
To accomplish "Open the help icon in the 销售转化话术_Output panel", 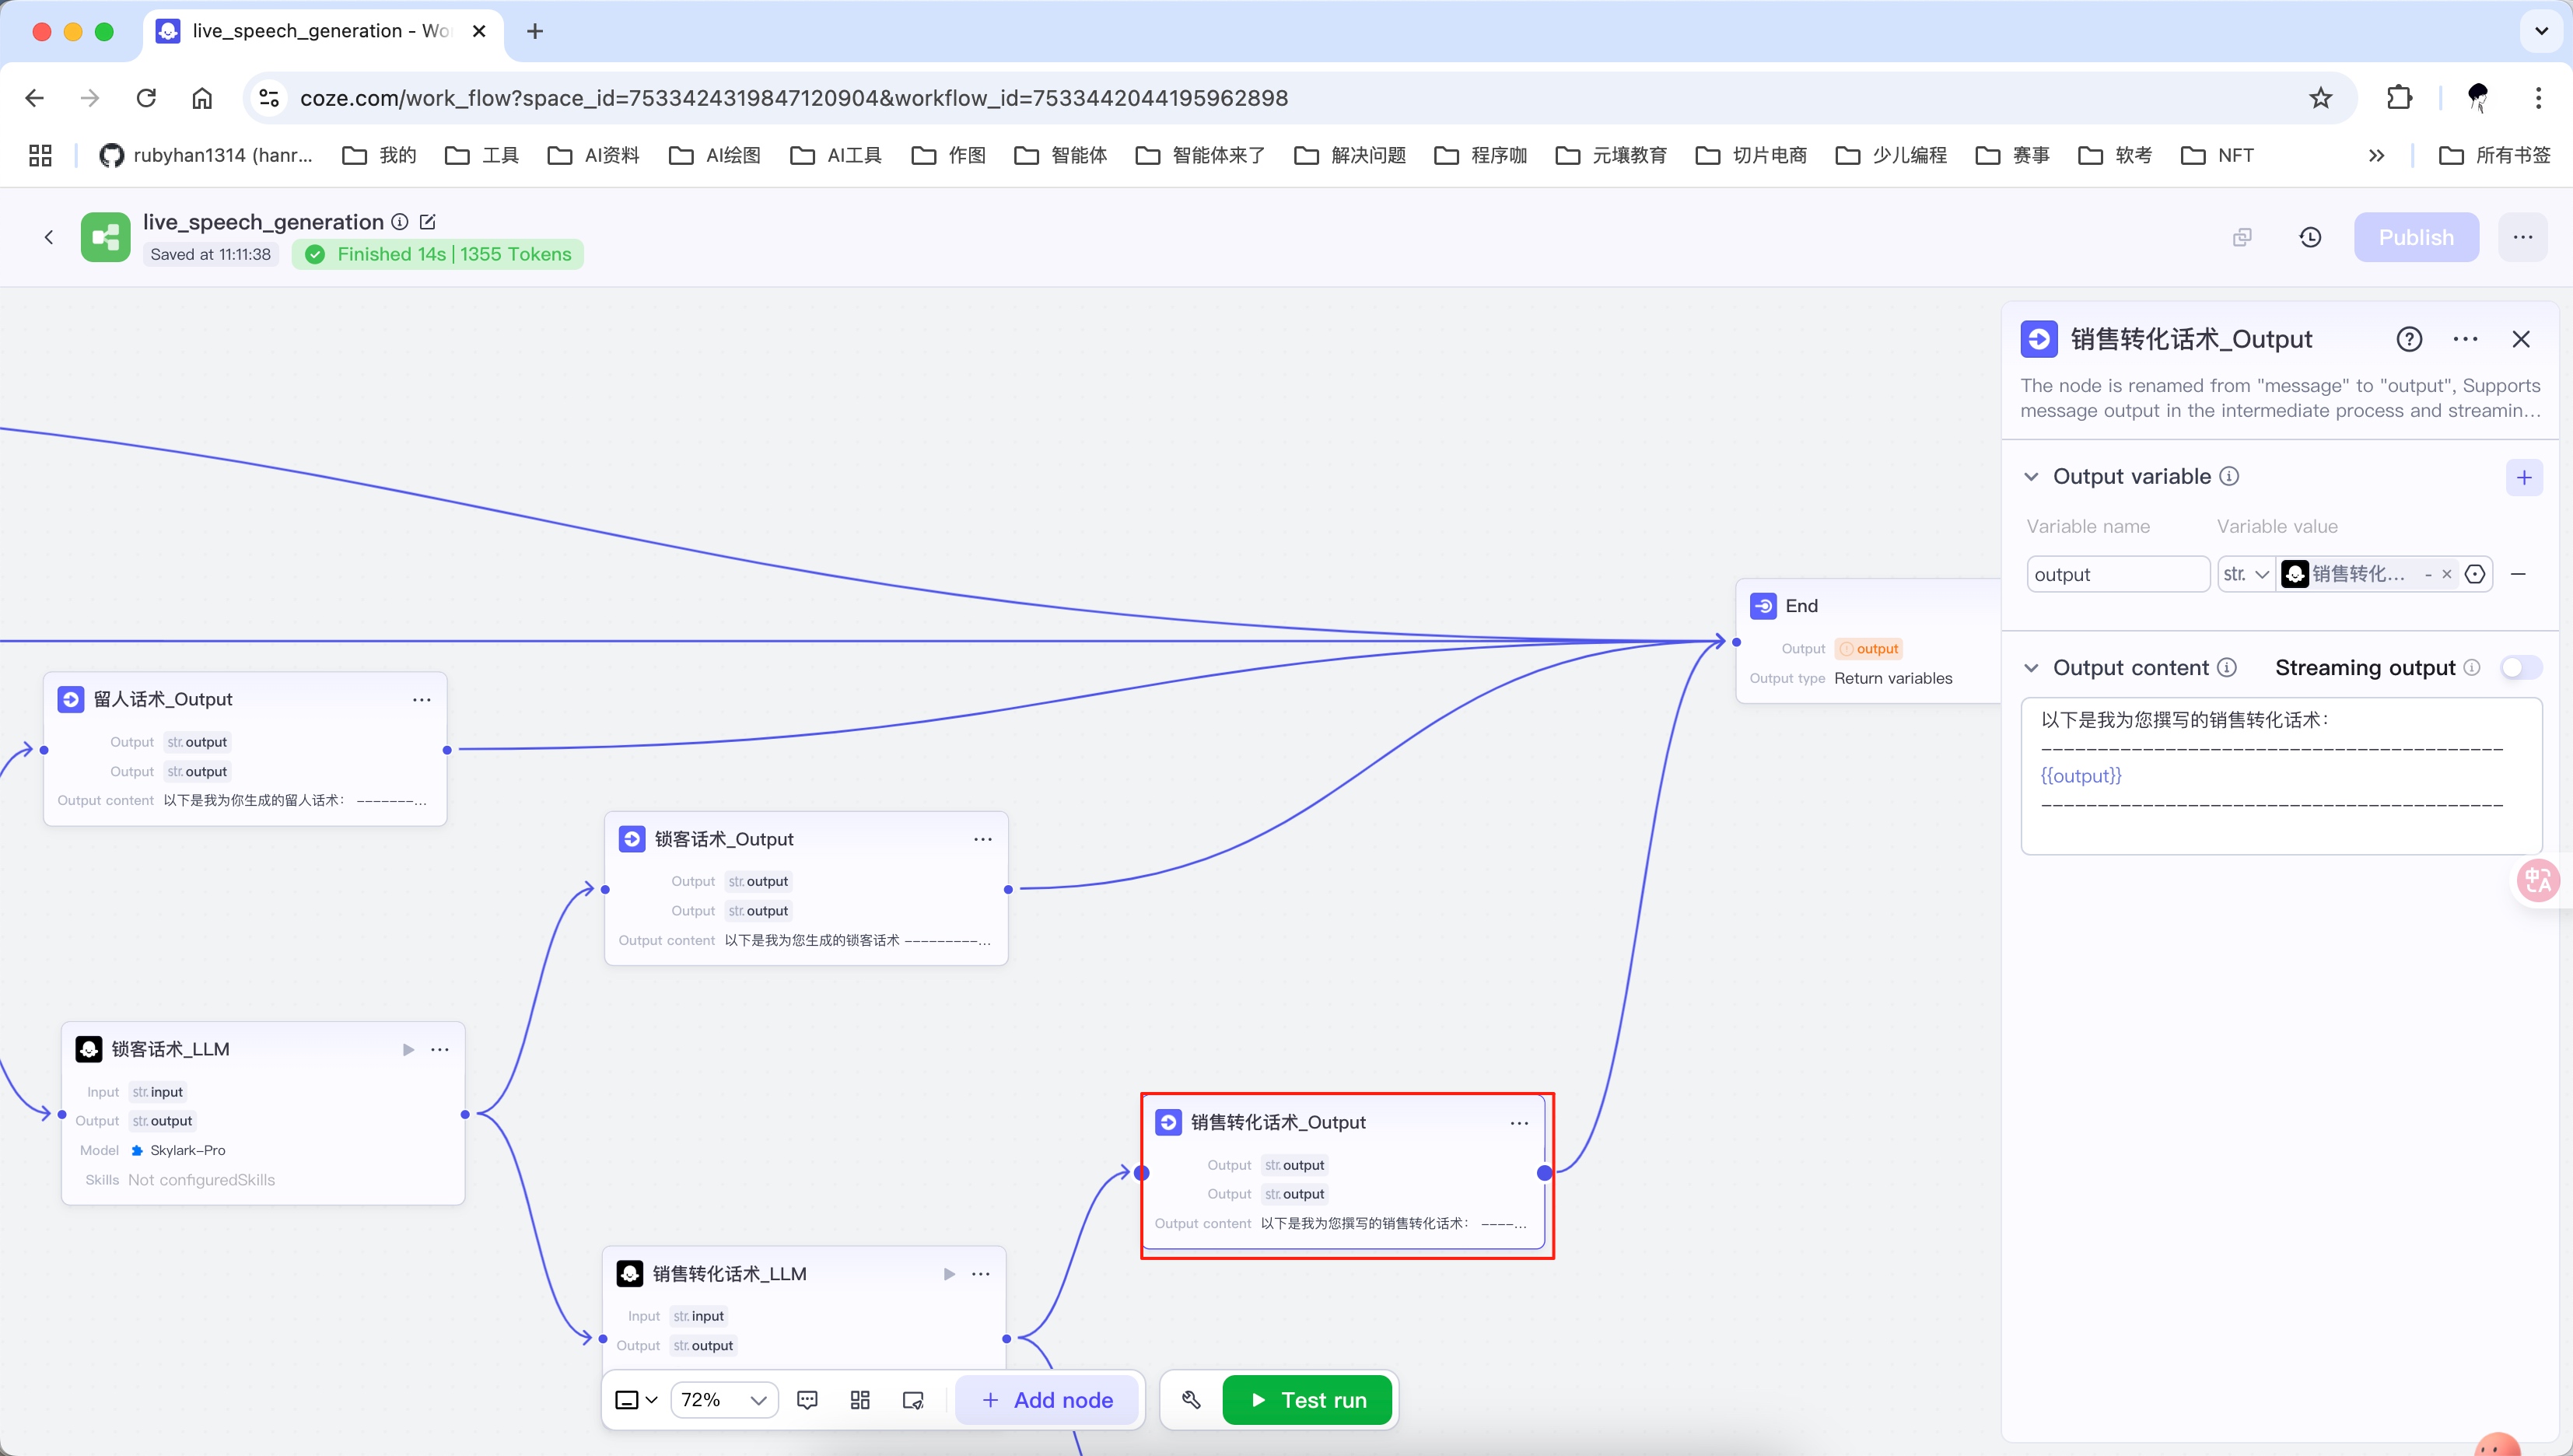I will tap(2409, 340).
